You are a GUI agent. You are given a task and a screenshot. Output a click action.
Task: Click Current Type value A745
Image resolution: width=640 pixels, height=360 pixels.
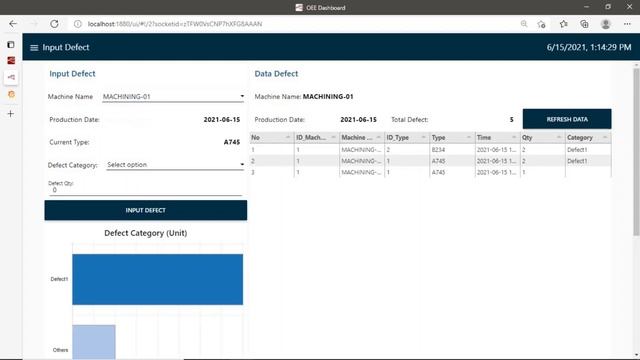point(232,142)
